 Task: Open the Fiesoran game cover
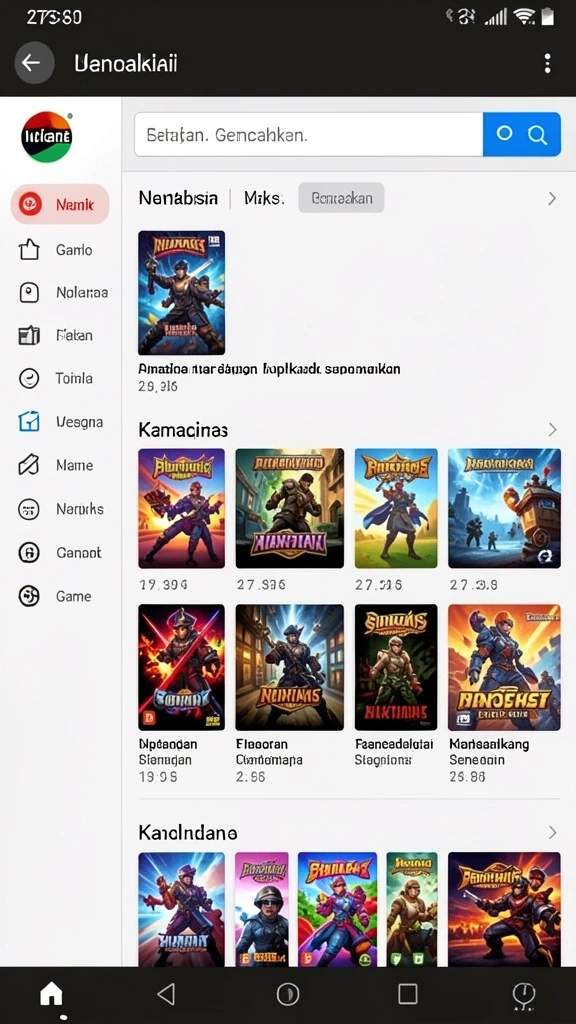coord(289,667)
